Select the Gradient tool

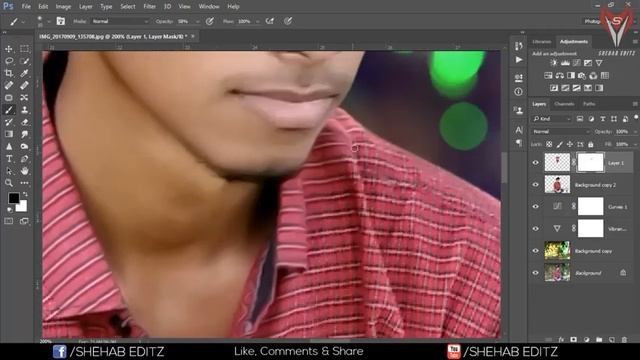click(x=9, y=134)
